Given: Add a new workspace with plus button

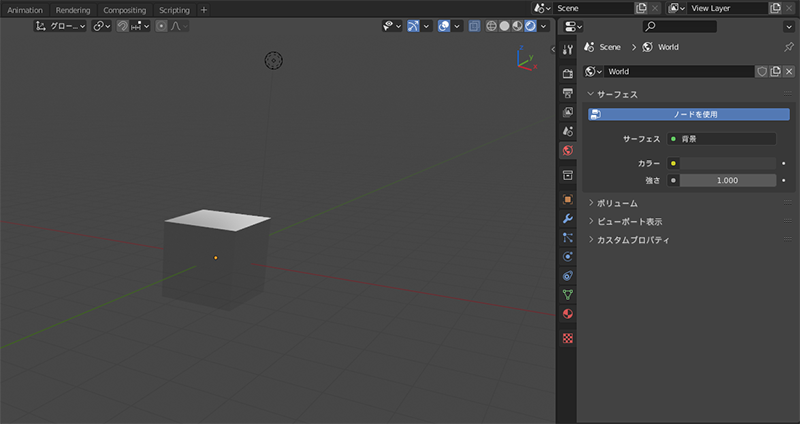Looking at the screenshot, I should 204,10.
